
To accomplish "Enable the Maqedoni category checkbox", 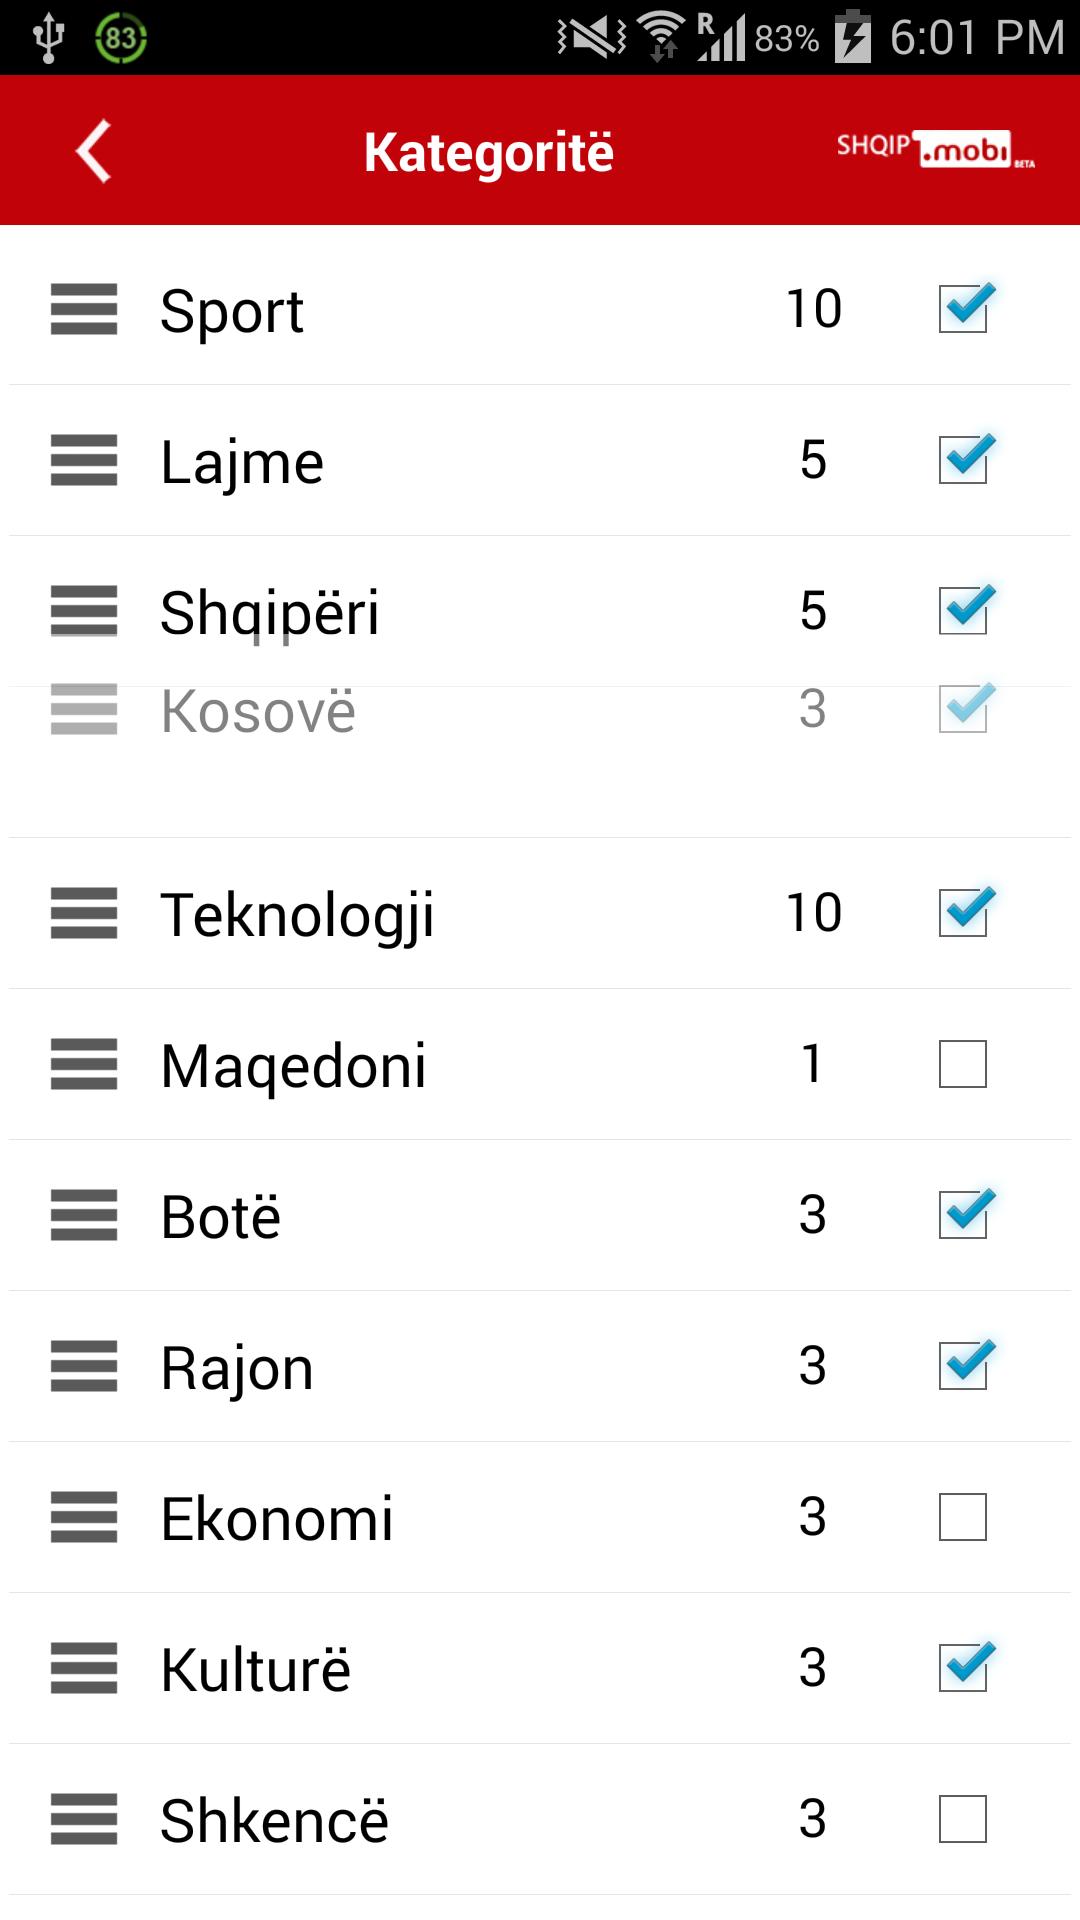I will pyautogui.click(x=963, y=1064).
